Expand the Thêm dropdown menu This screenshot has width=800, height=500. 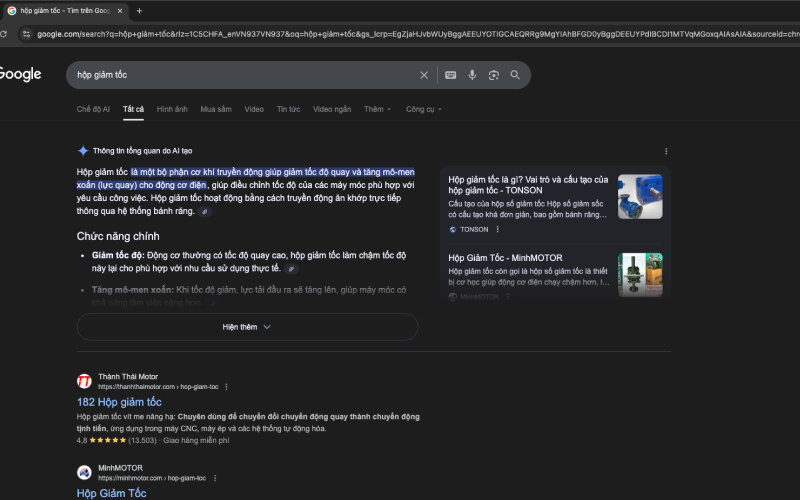pos(378,109)
